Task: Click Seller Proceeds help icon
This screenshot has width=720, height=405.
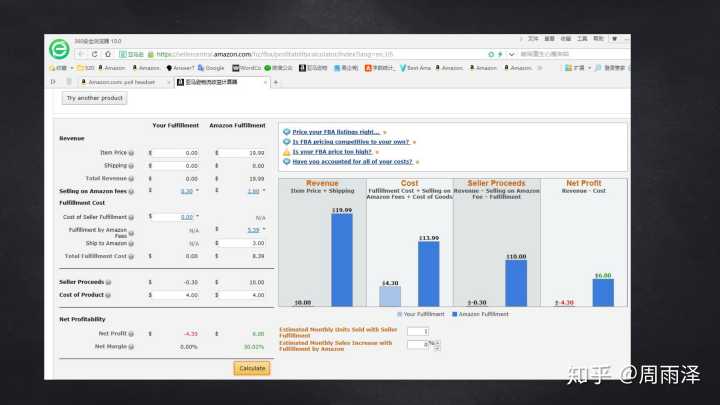Action: pos(109,282)
